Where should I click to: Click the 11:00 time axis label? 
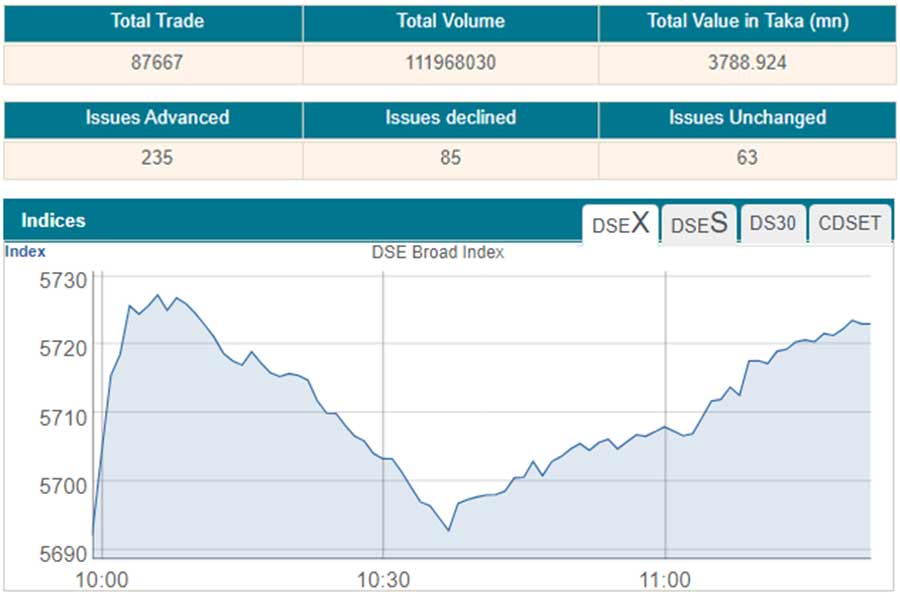665,580
